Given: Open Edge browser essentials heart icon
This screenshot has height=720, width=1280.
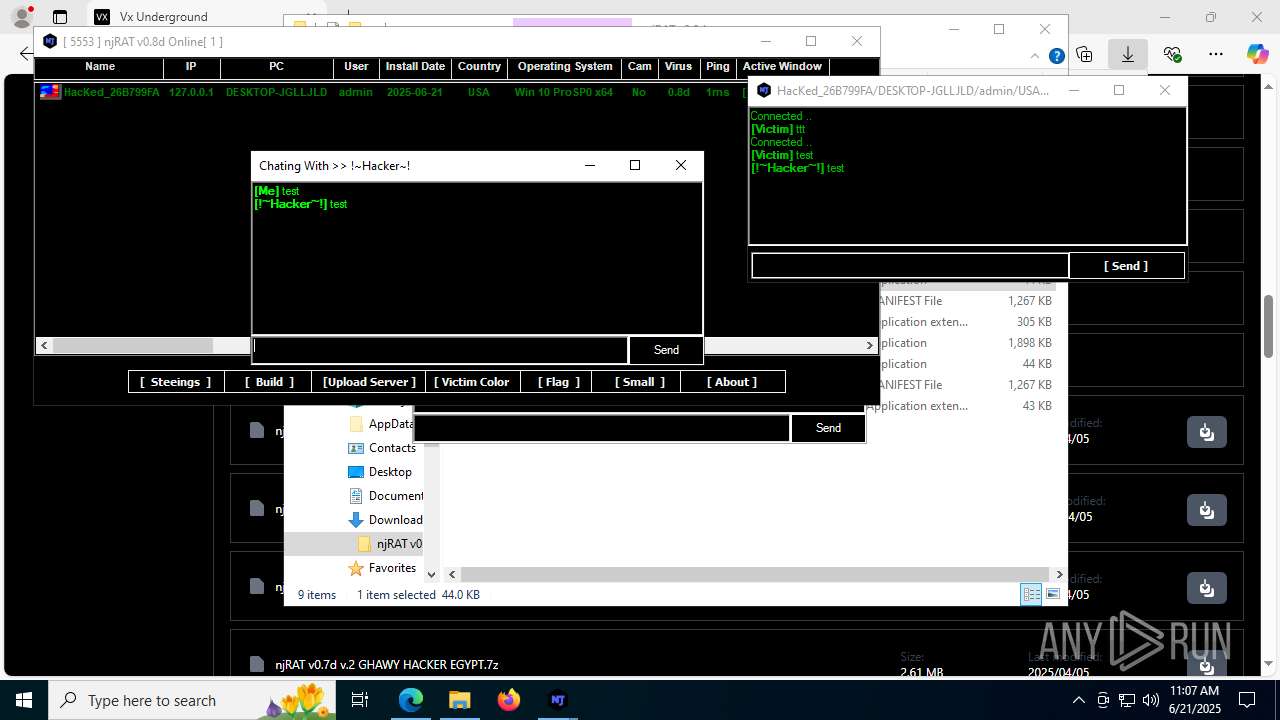Looking at the screenshot, I should 1172,54.
